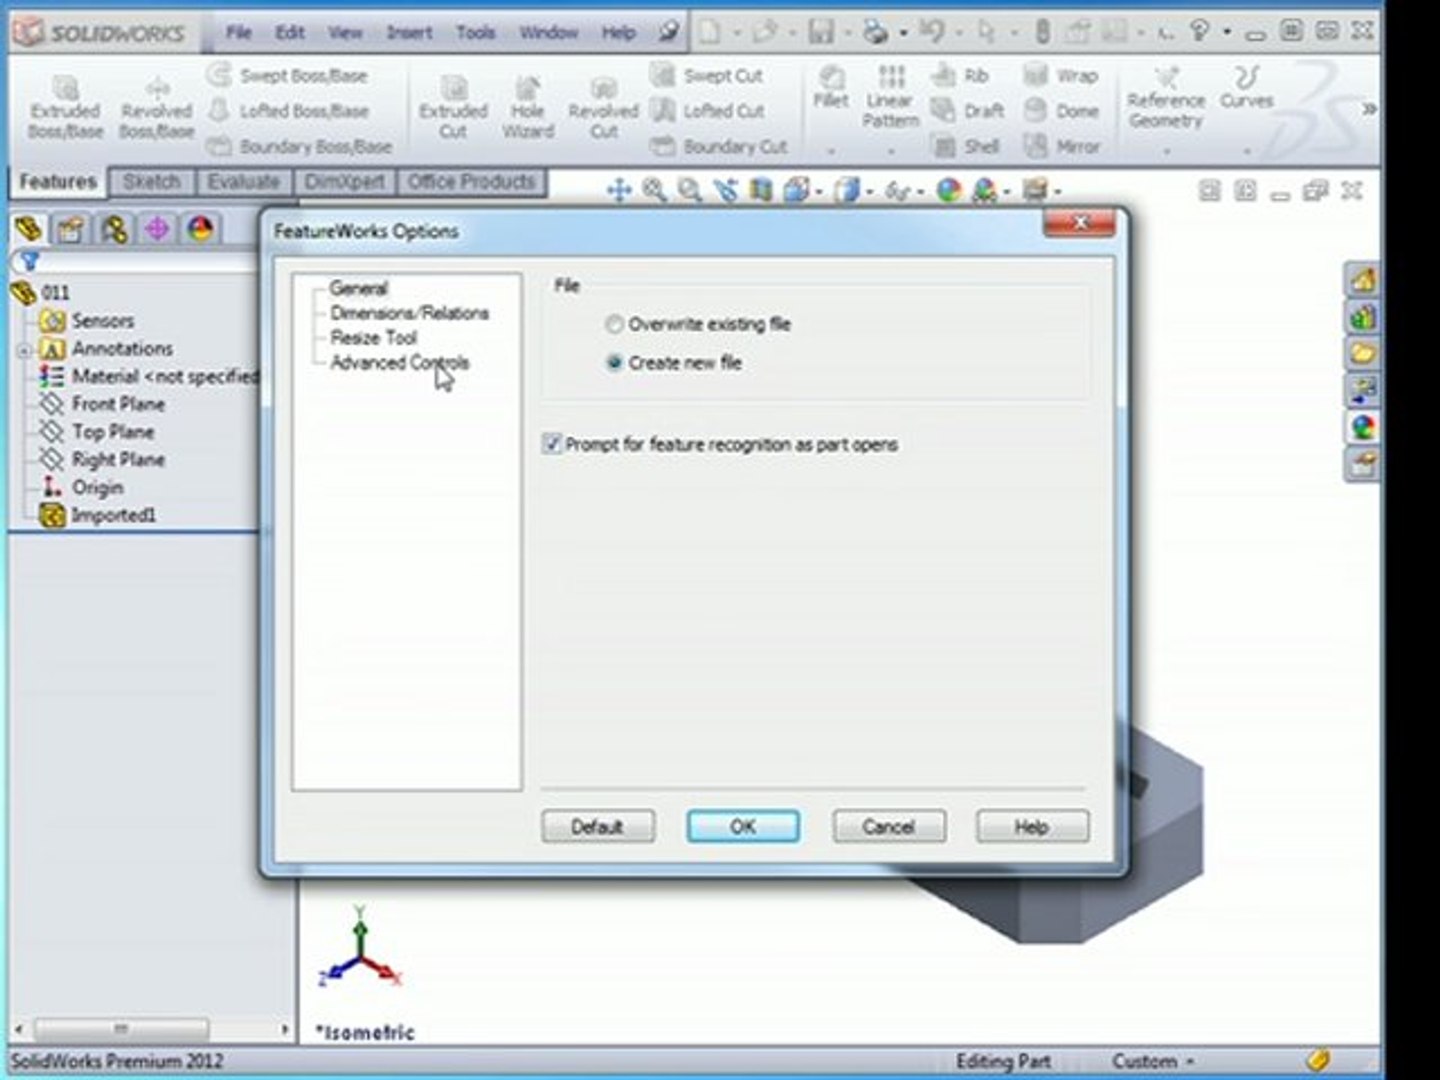
Task: Select the General options page
Action: pos(358,288)
